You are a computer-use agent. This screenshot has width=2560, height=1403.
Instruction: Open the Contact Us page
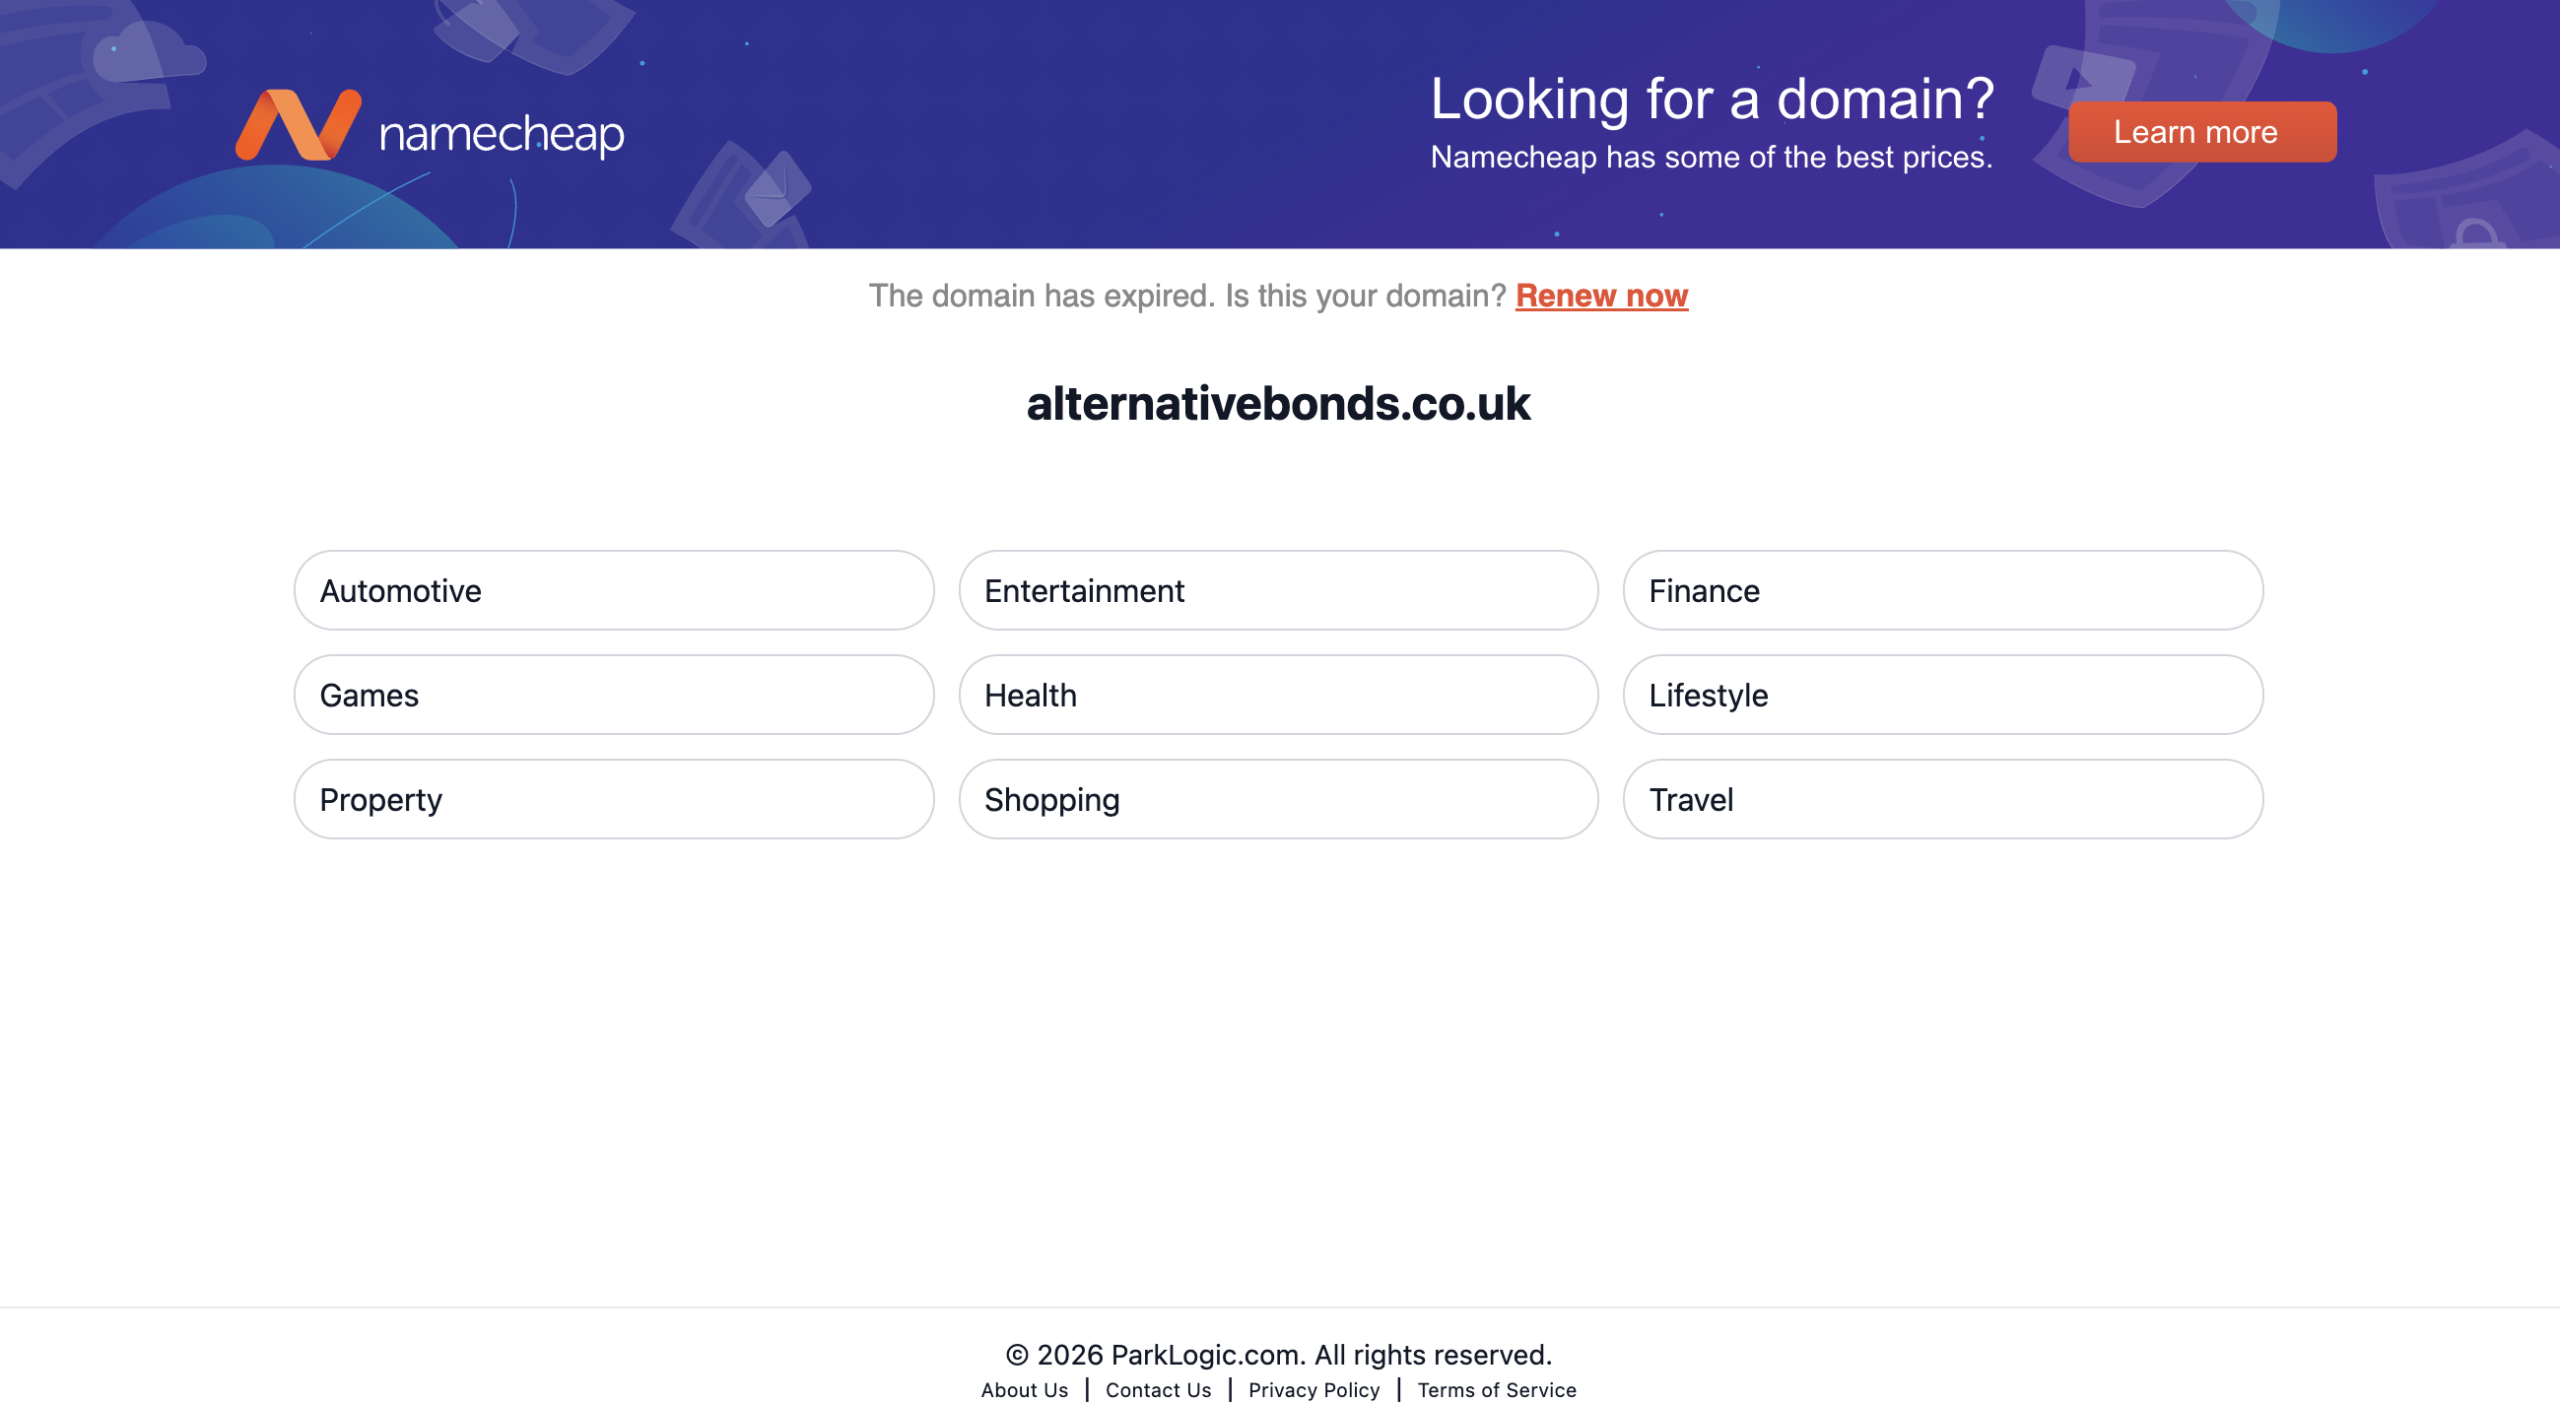[x=1158, y=1390]
